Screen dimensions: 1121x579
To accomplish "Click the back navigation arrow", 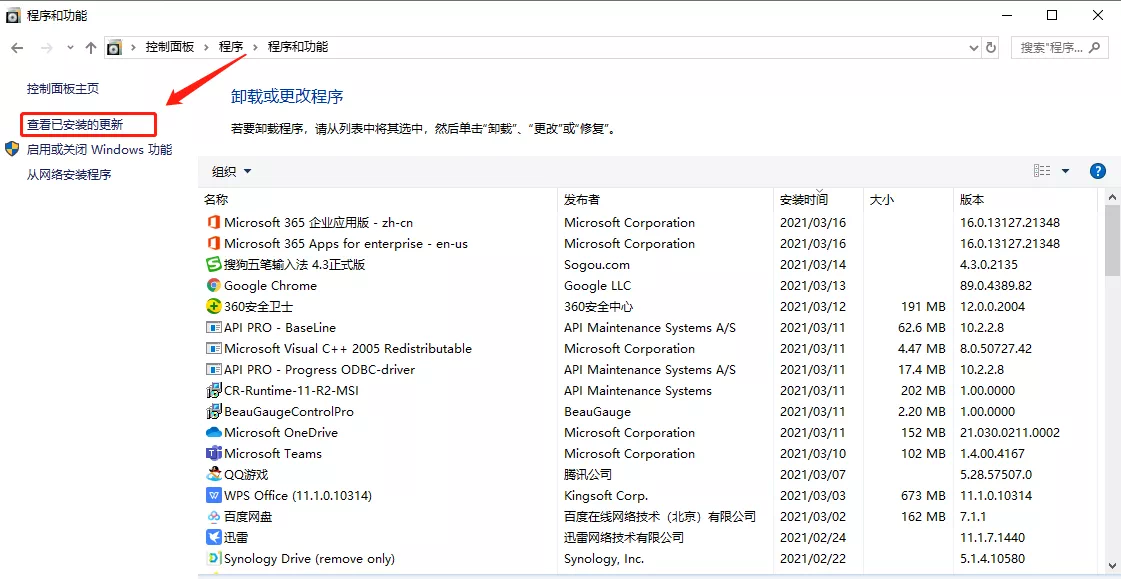I will point(16,47).
